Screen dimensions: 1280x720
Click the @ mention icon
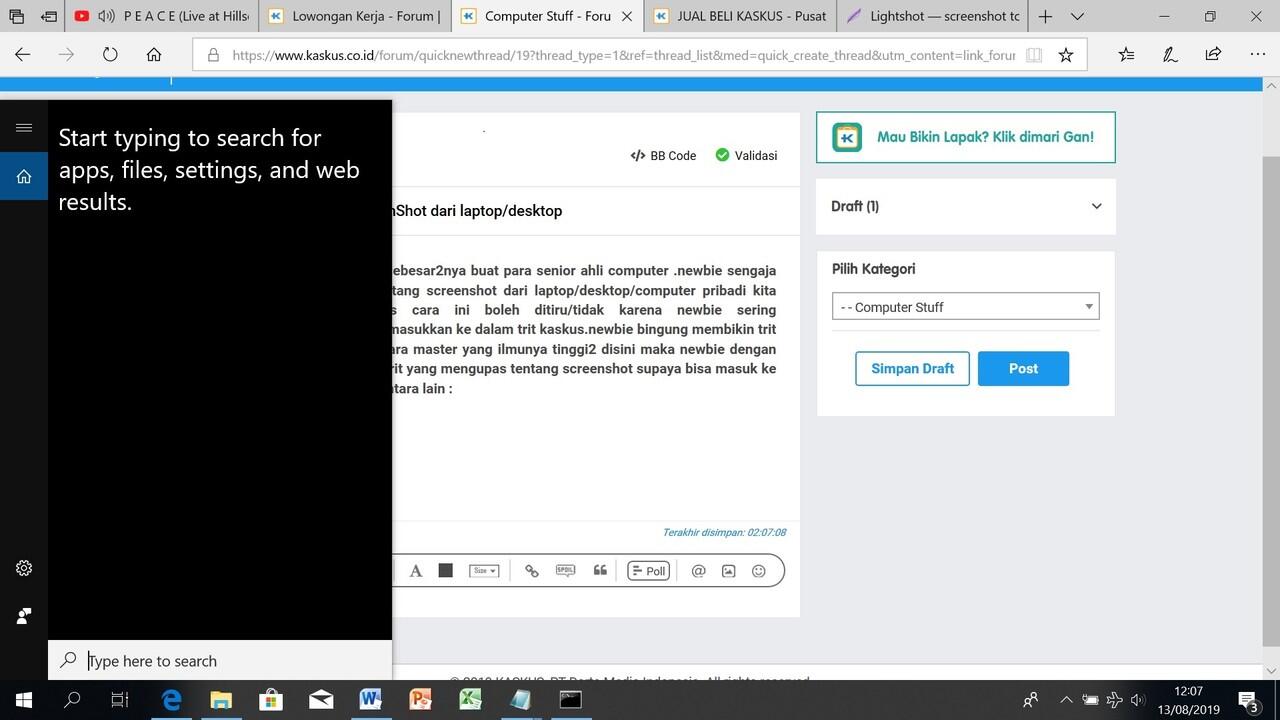point(698,571)
